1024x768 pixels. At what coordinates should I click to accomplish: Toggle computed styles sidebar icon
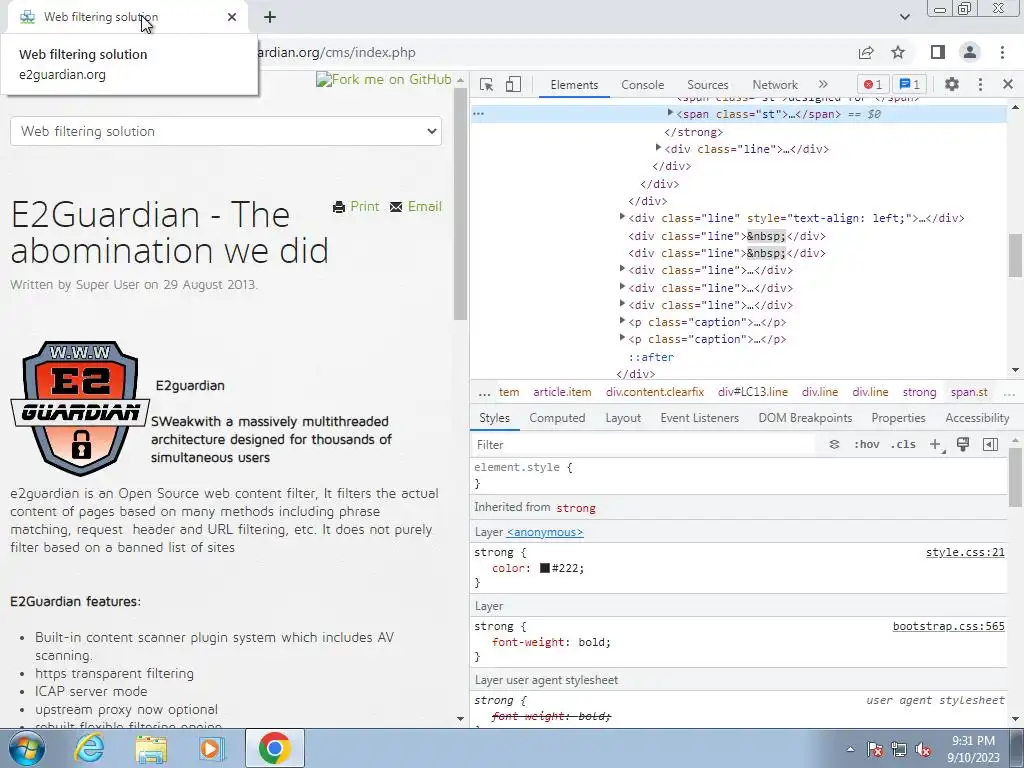click(990, 445)
